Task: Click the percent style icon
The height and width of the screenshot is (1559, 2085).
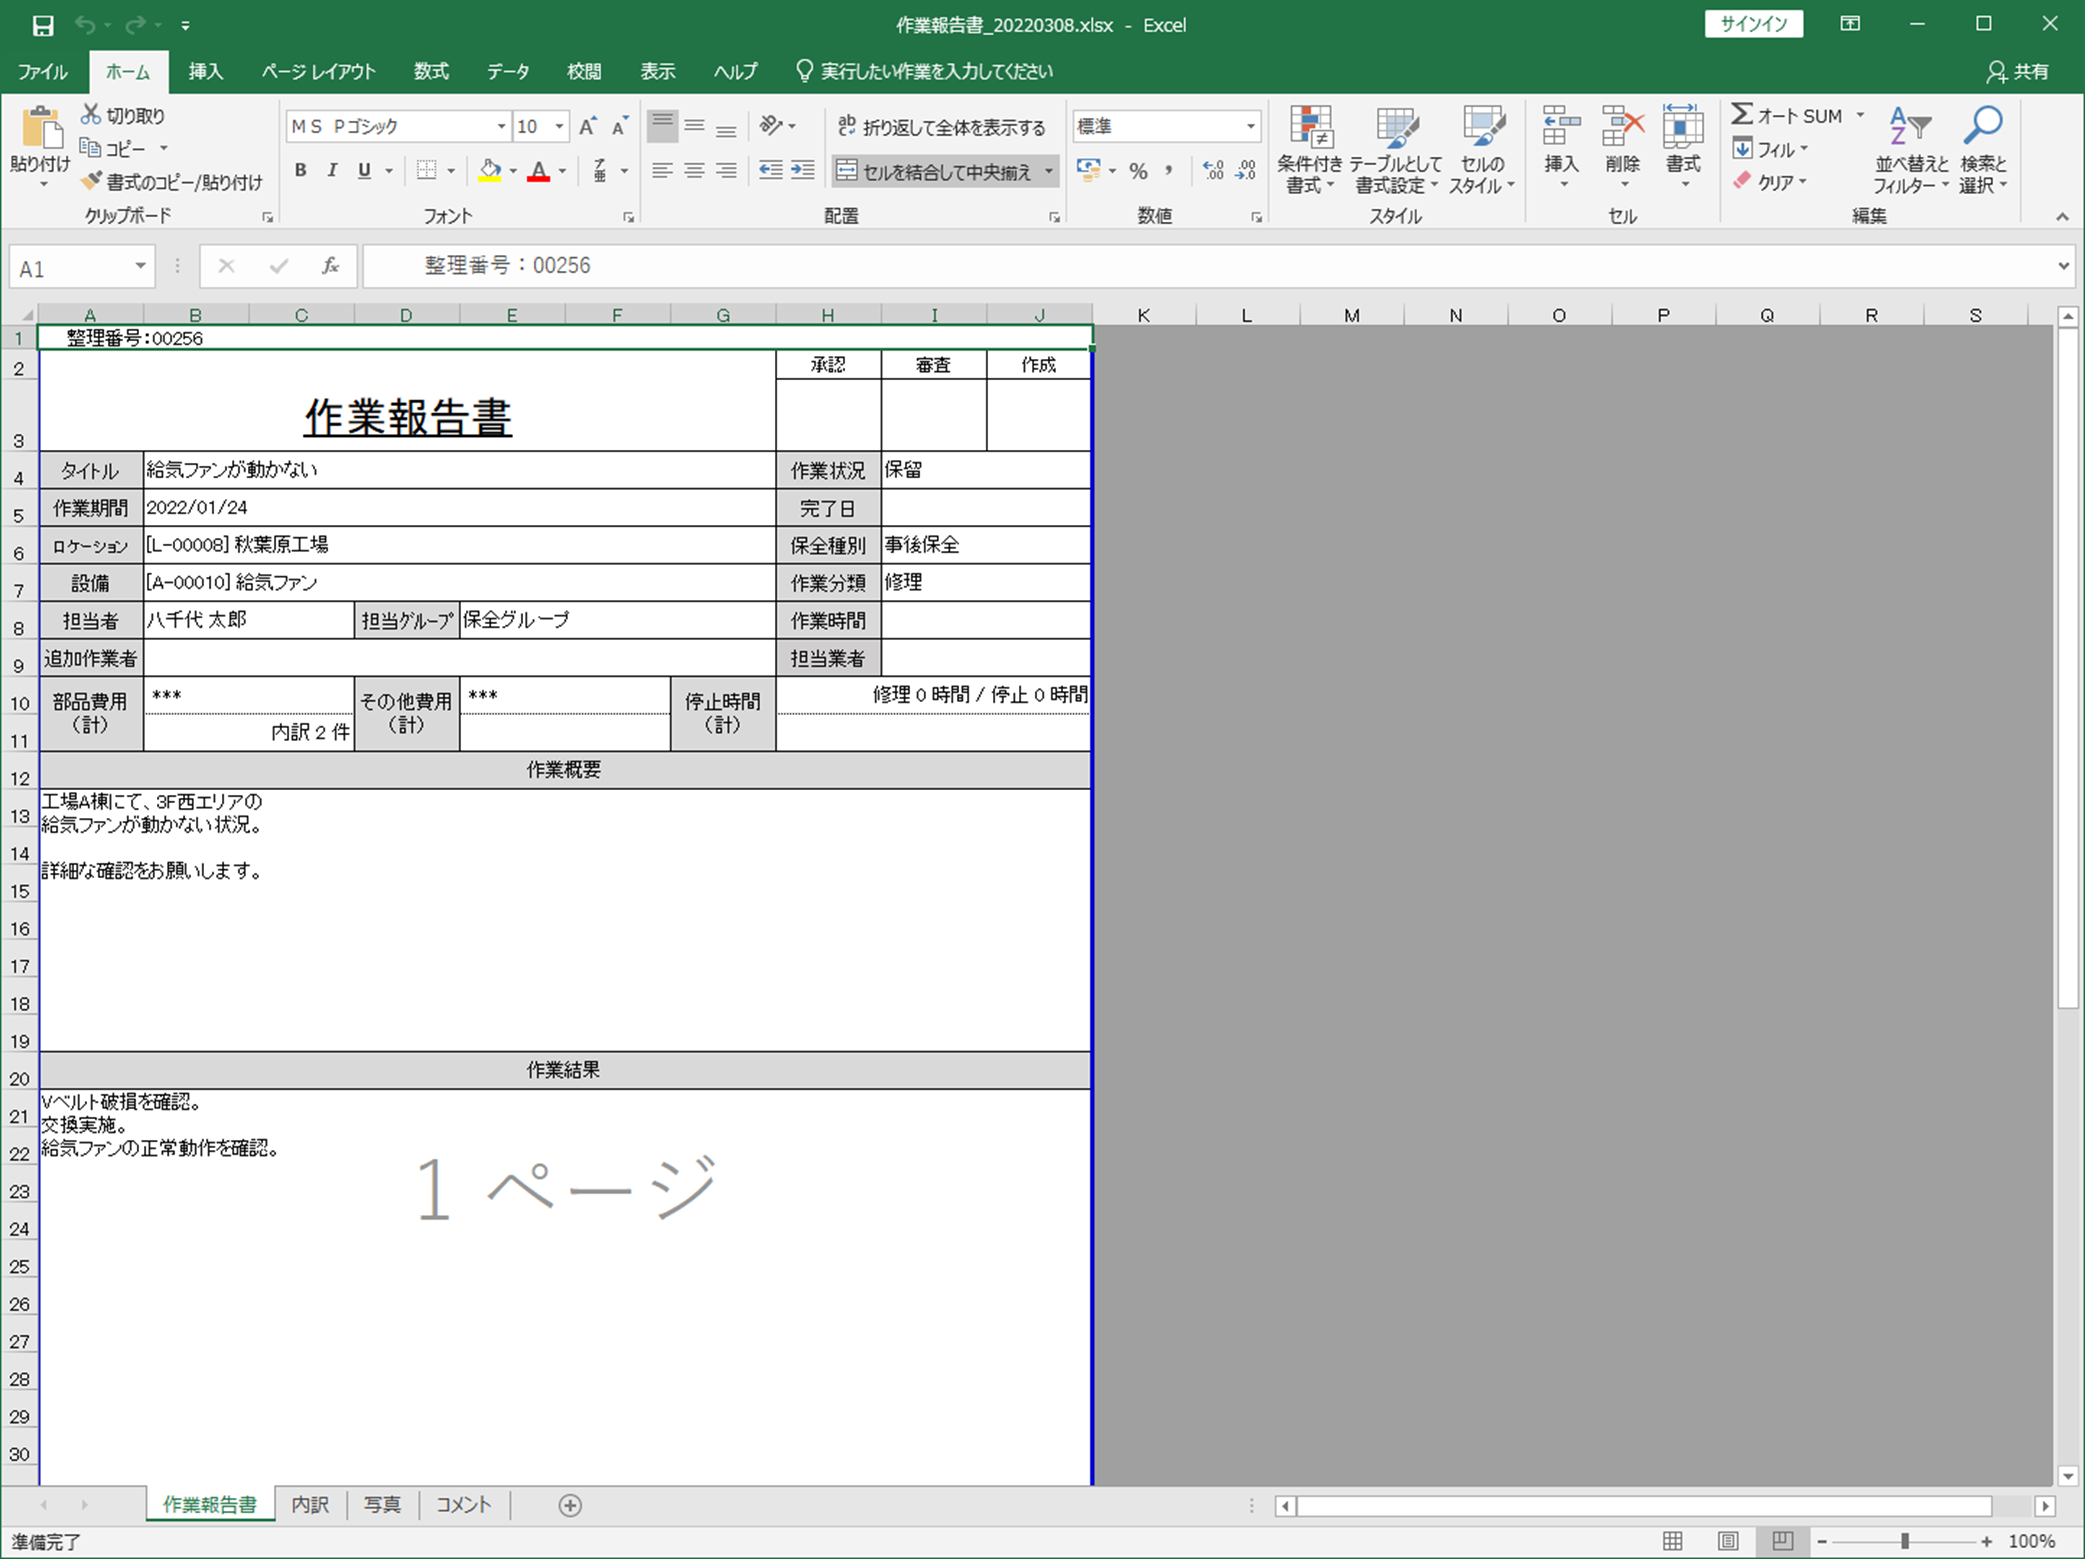Action: point(1138,171)
